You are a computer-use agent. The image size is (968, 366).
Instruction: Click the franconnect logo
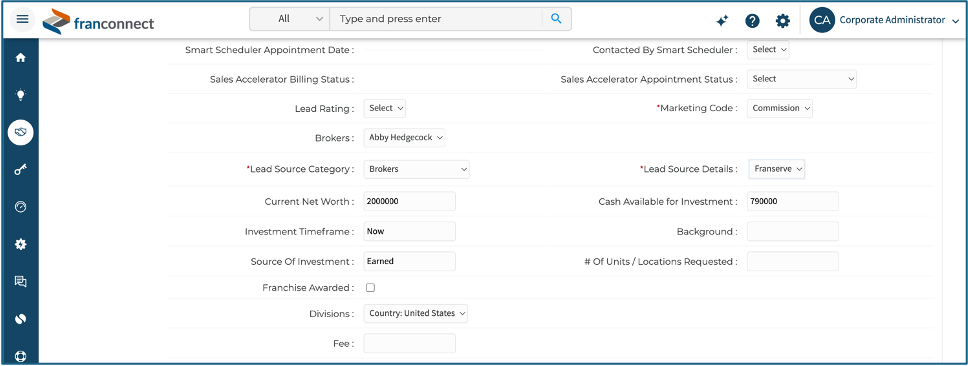point(99,22)
